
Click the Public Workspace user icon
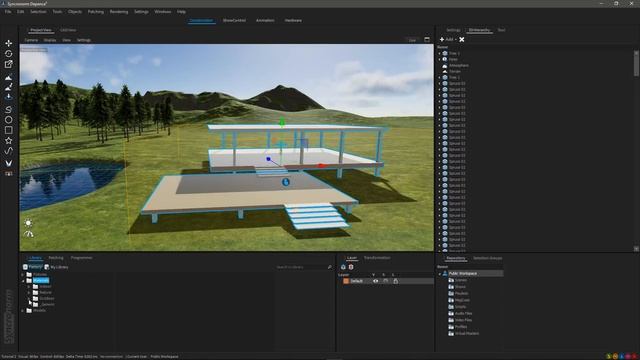(445, 273)
